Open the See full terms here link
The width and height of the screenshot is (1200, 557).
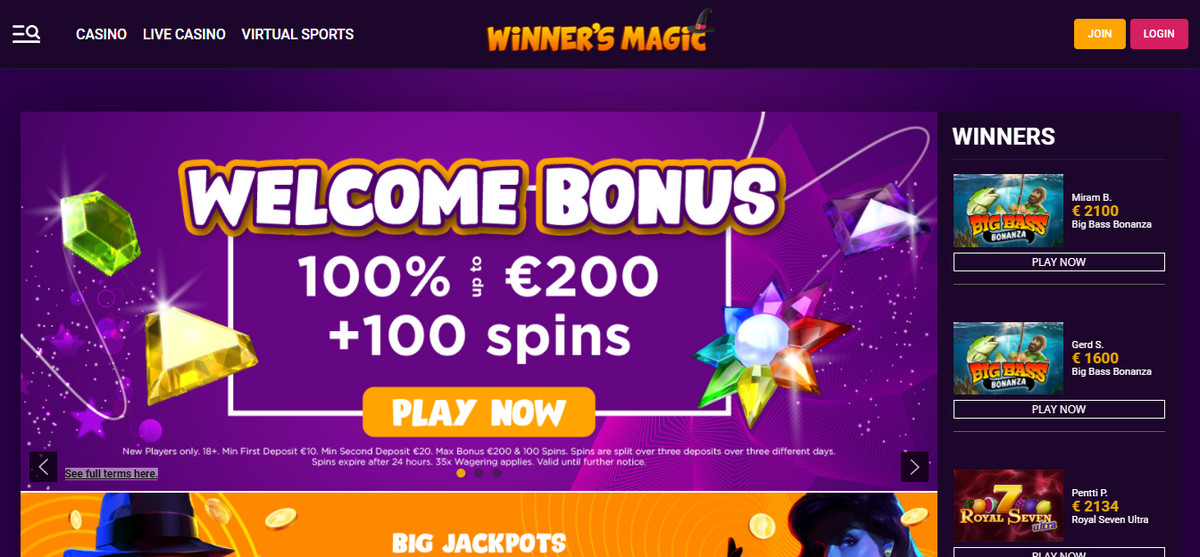[x=111, y=473]
